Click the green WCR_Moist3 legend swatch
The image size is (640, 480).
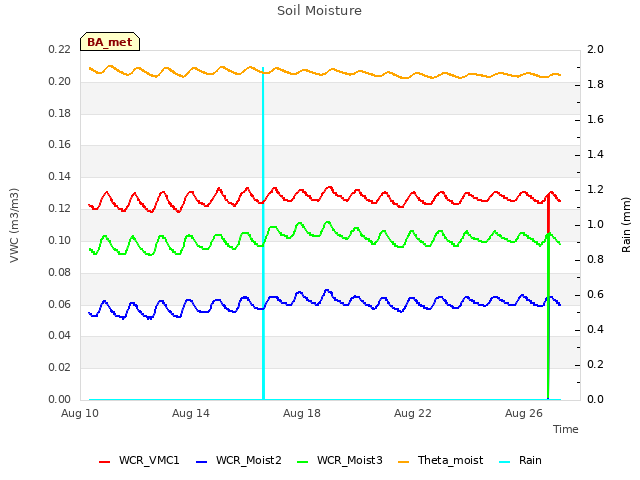click(x=302, y=462)
